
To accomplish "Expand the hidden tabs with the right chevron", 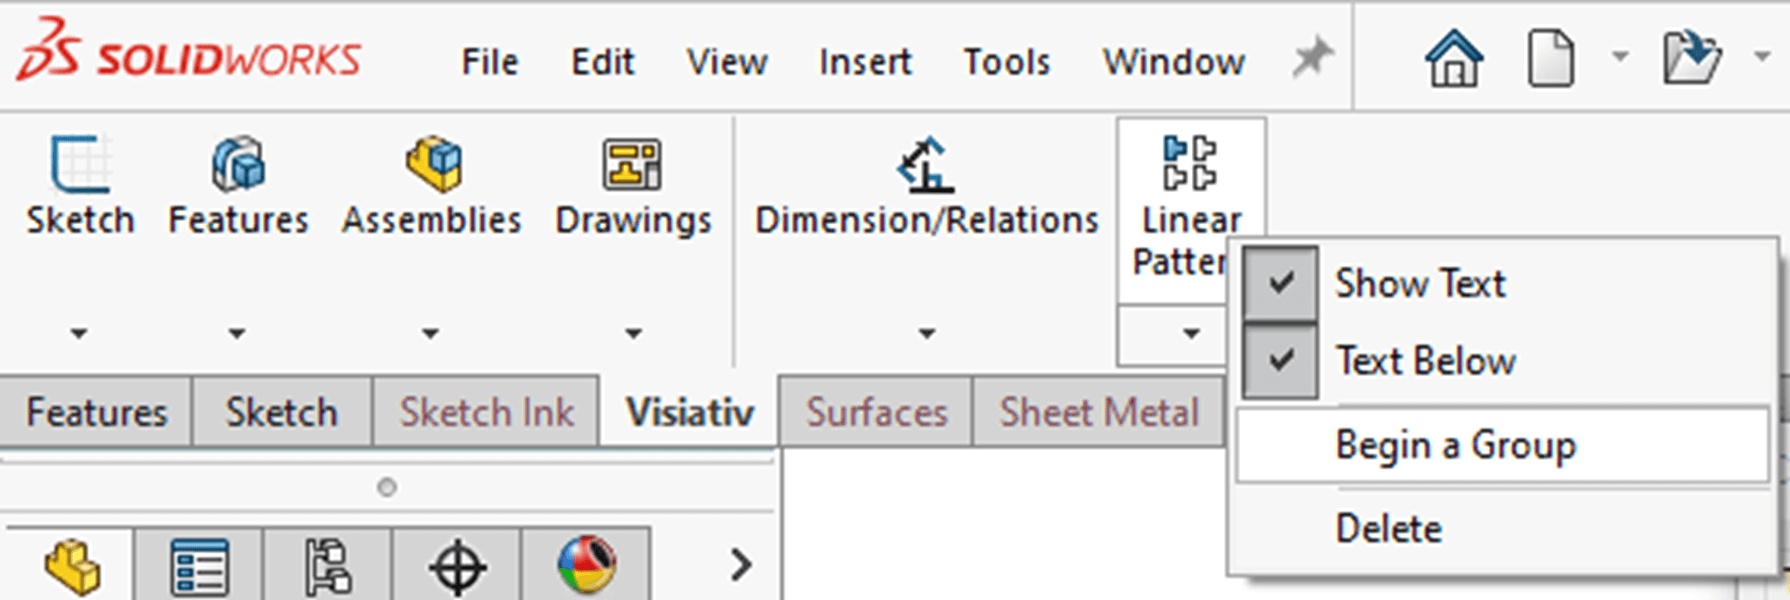I will tap(738, 565).
